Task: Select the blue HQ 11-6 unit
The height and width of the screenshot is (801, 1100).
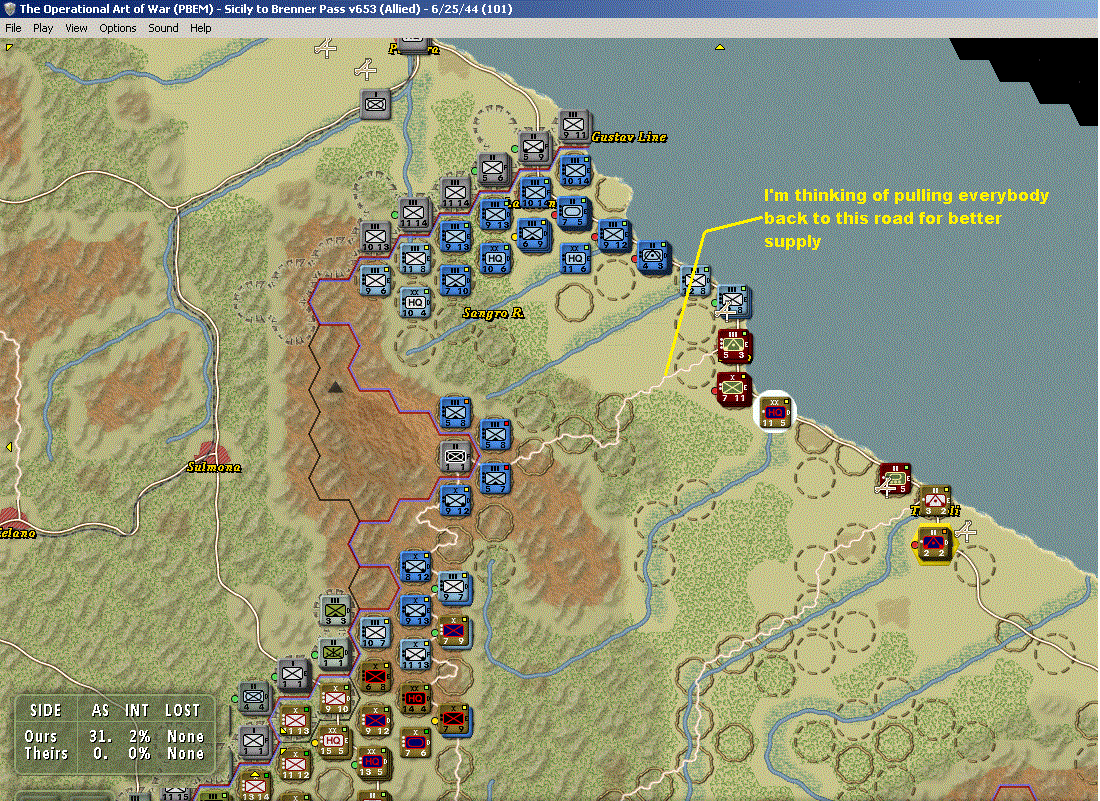Action: click(575, 258)
